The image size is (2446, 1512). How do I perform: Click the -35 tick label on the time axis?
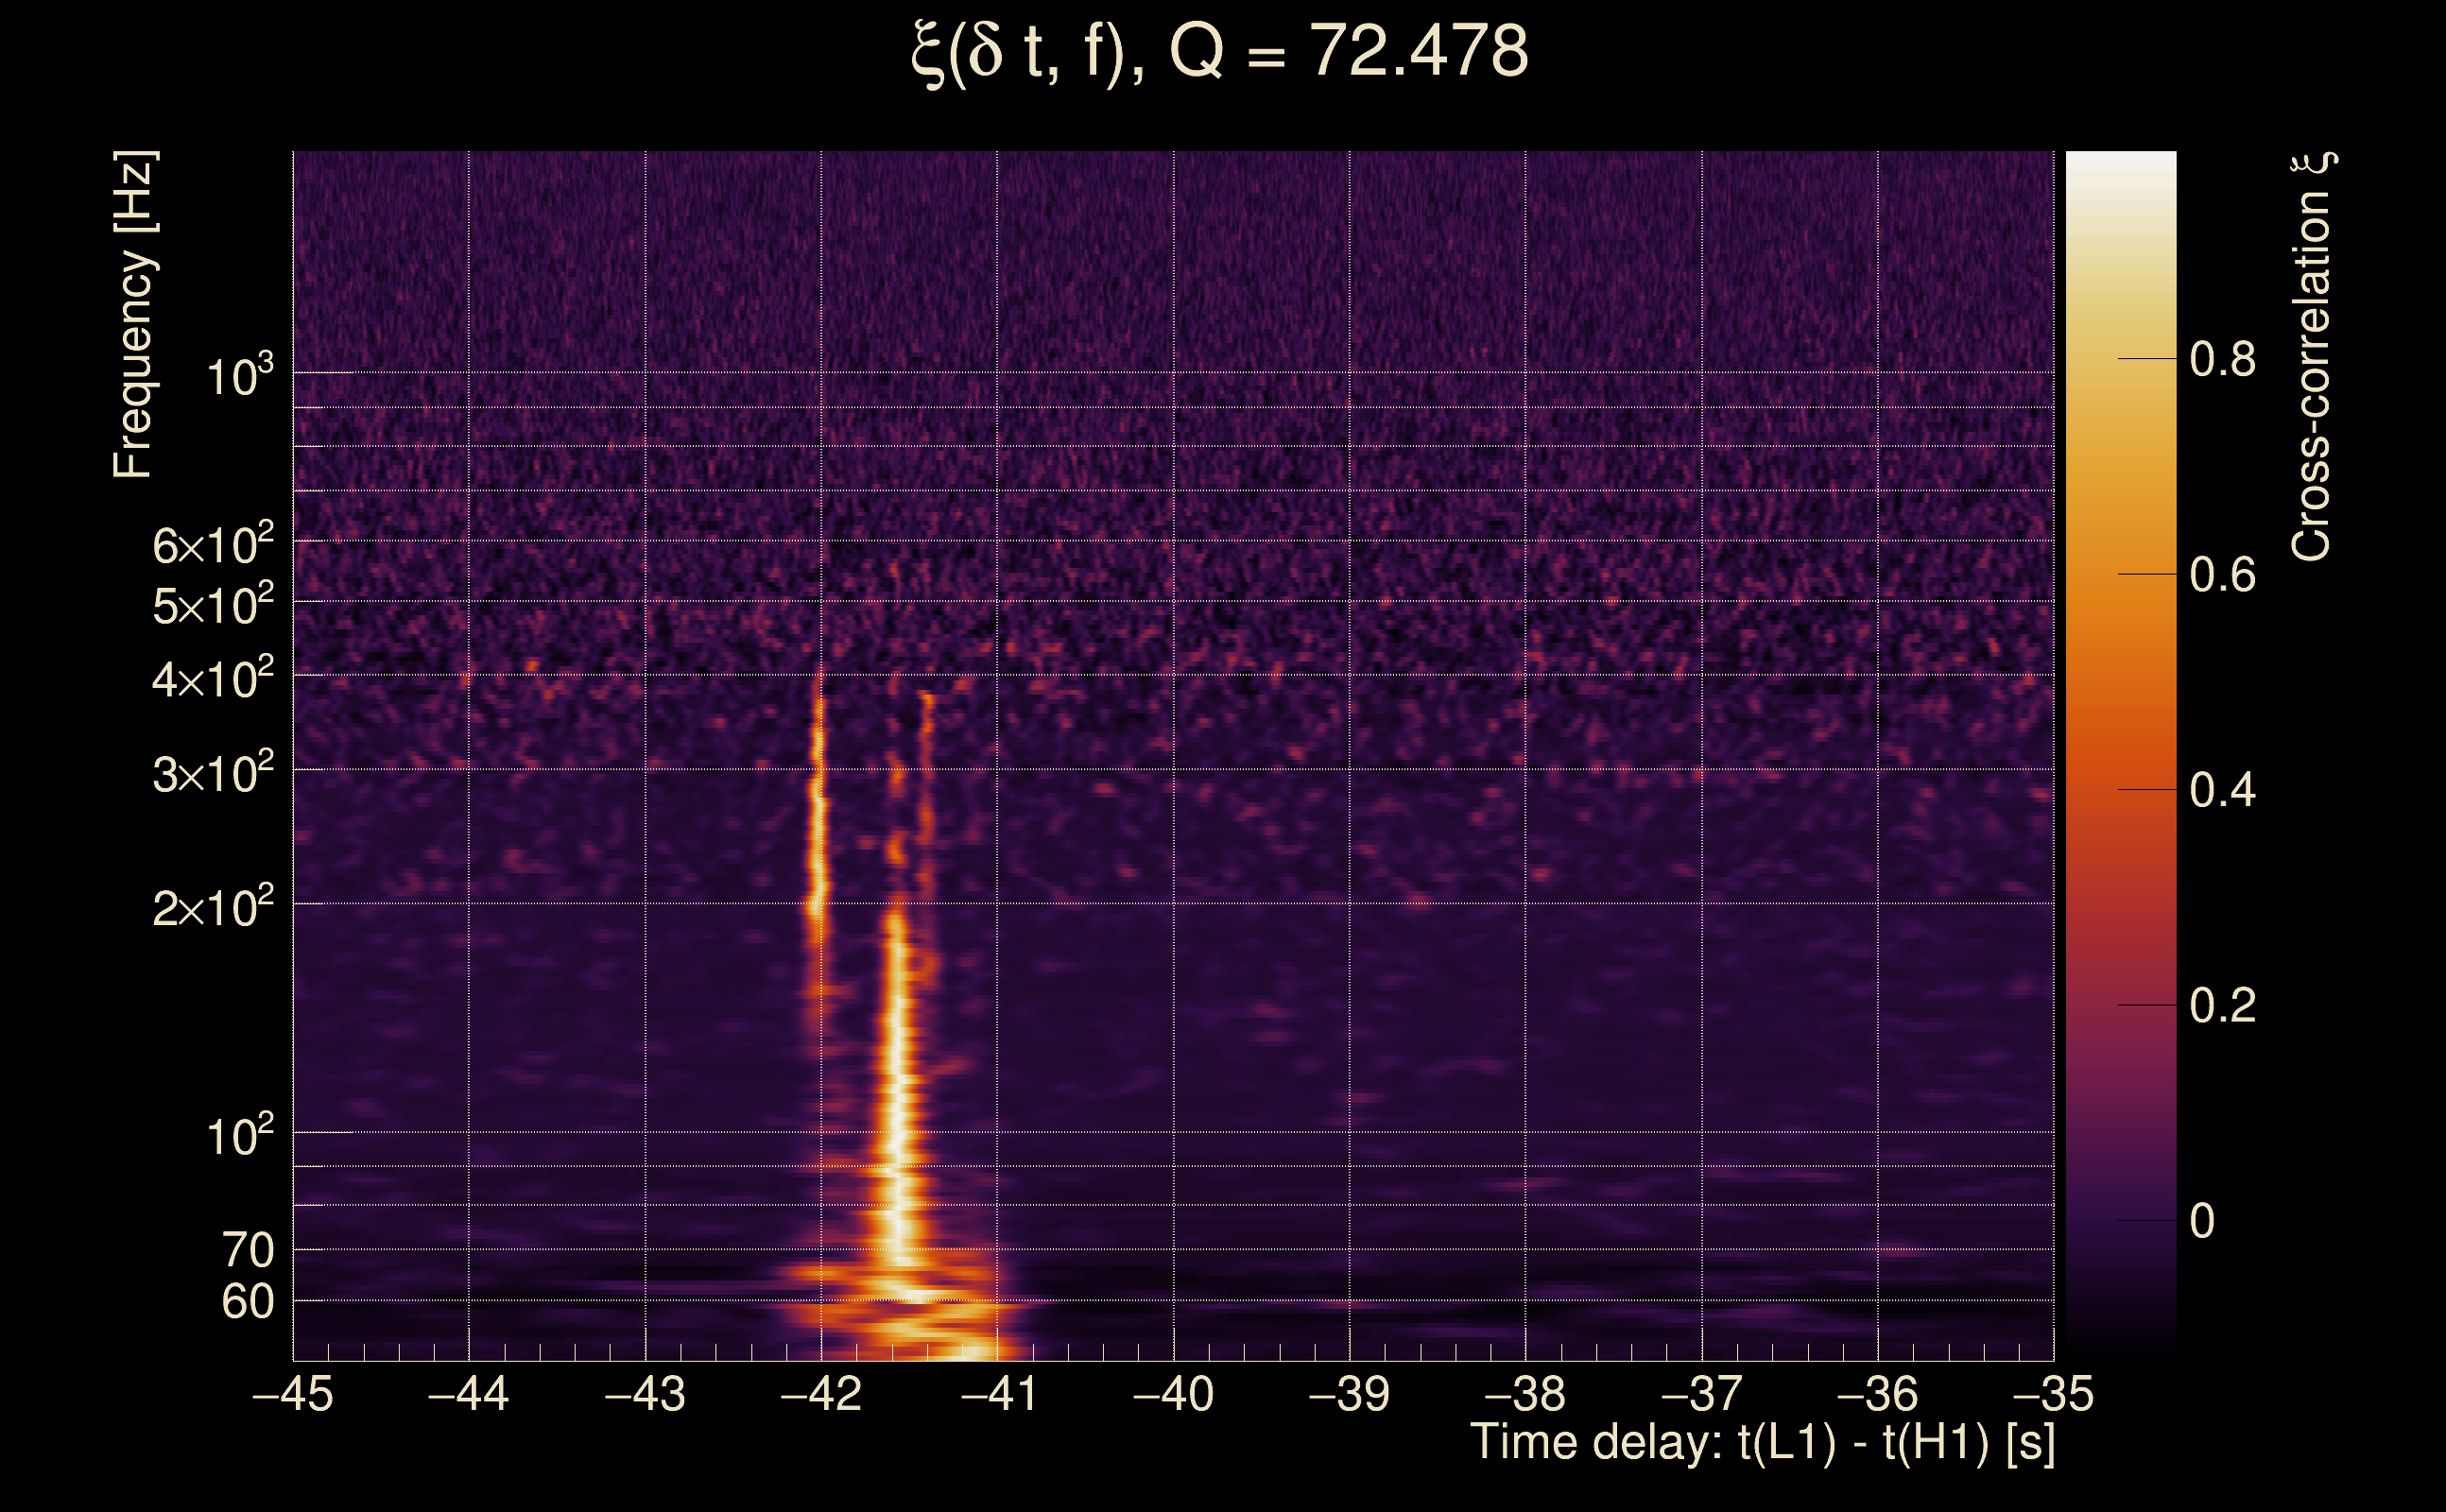point(2052,1394)
